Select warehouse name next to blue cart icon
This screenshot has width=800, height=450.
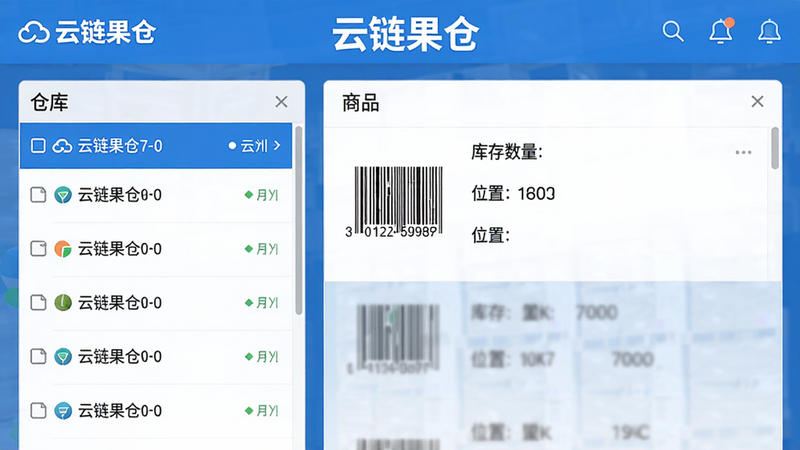(120, 411)
